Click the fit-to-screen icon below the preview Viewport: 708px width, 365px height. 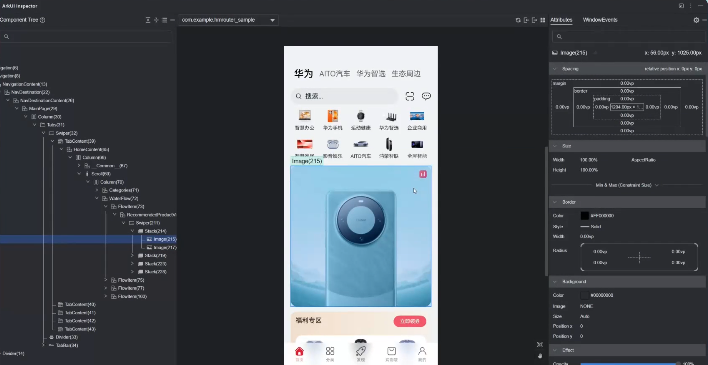(540, 344)
